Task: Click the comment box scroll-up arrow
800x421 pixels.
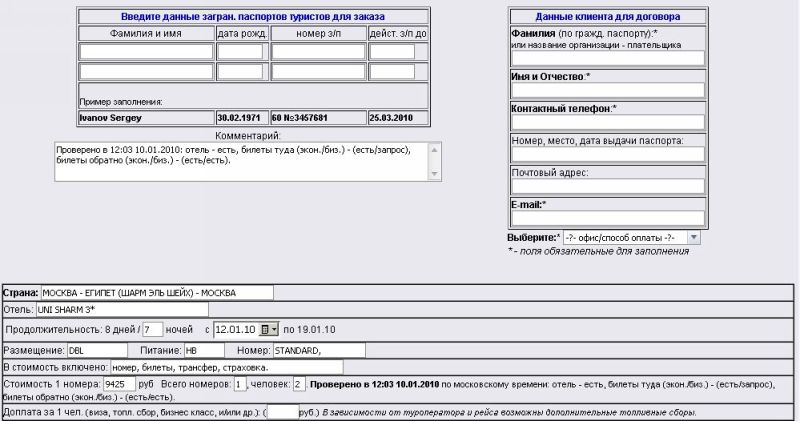Action: click(434, 149)
